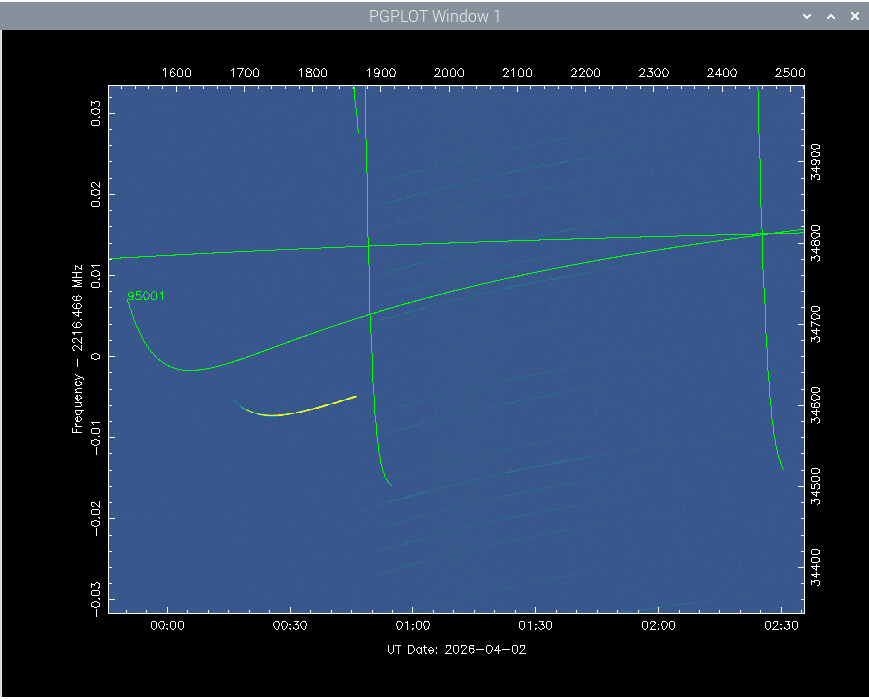The image size is (869, 699).
Task: Click the 0.03 frequency axis label
Action: pos(97,114)
